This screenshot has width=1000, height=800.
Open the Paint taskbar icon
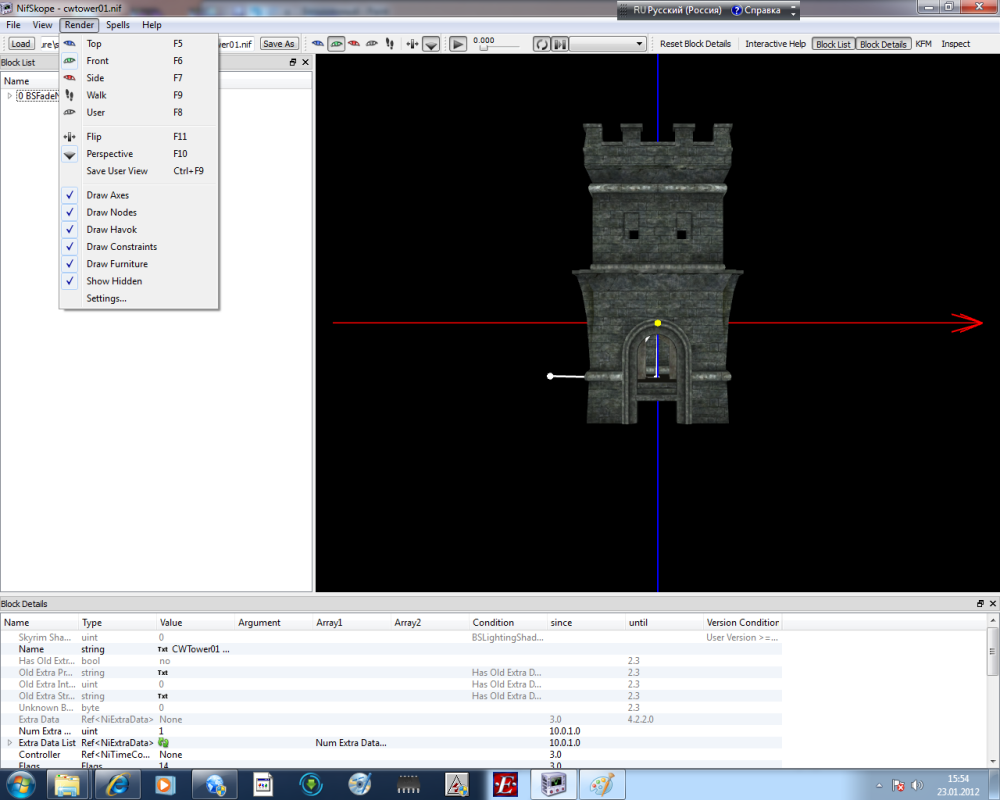[601, 785]
